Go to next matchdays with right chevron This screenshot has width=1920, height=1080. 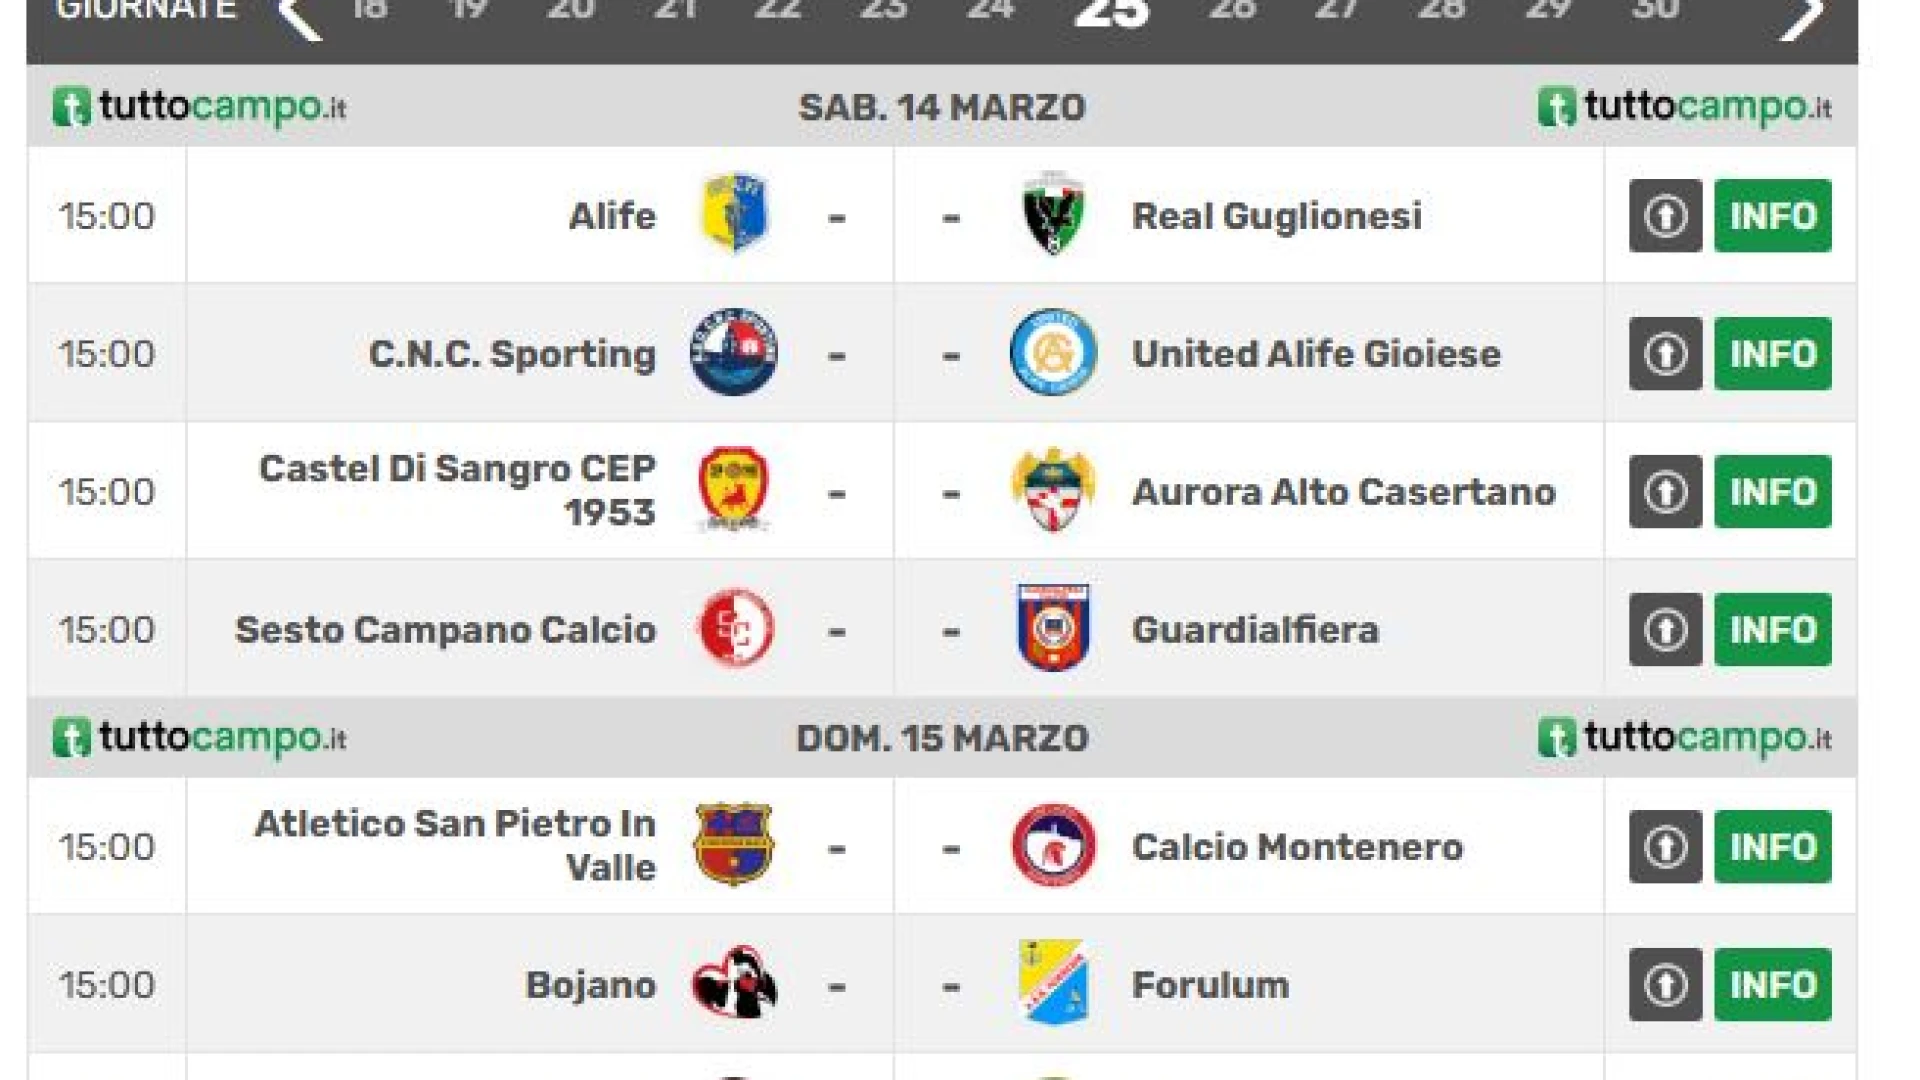(1802, 16)
